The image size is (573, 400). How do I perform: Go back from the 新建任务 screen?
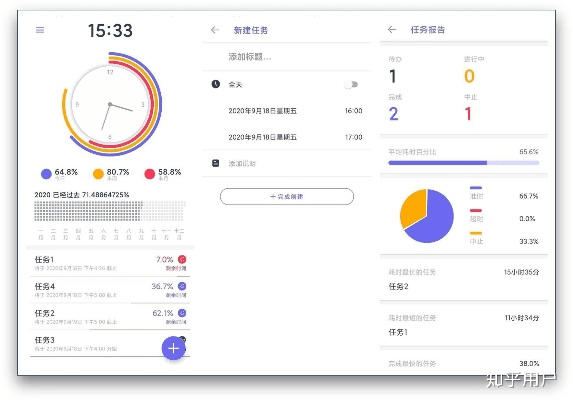tap(215, 30)
